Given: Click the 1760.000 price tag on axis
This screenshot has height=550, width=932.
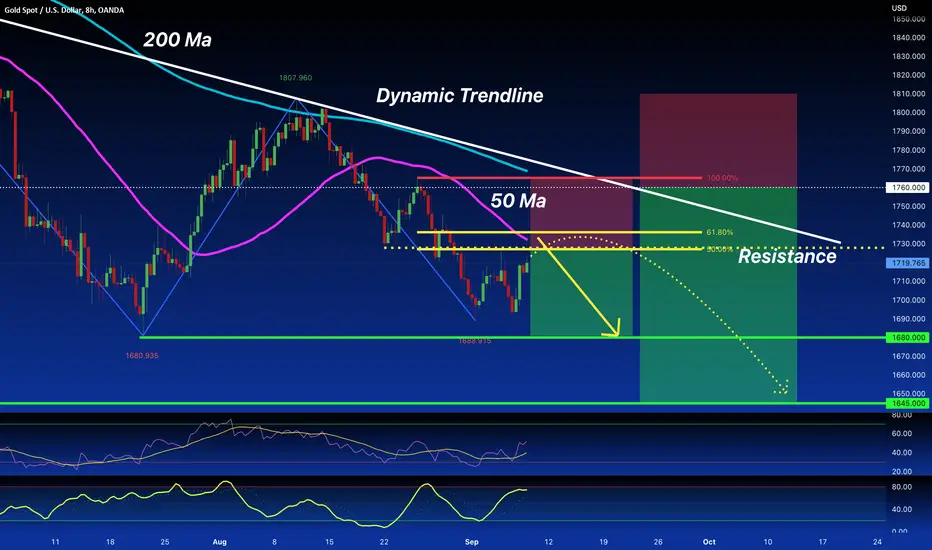Looking at the screenshot, I should (x=908, y=187).
